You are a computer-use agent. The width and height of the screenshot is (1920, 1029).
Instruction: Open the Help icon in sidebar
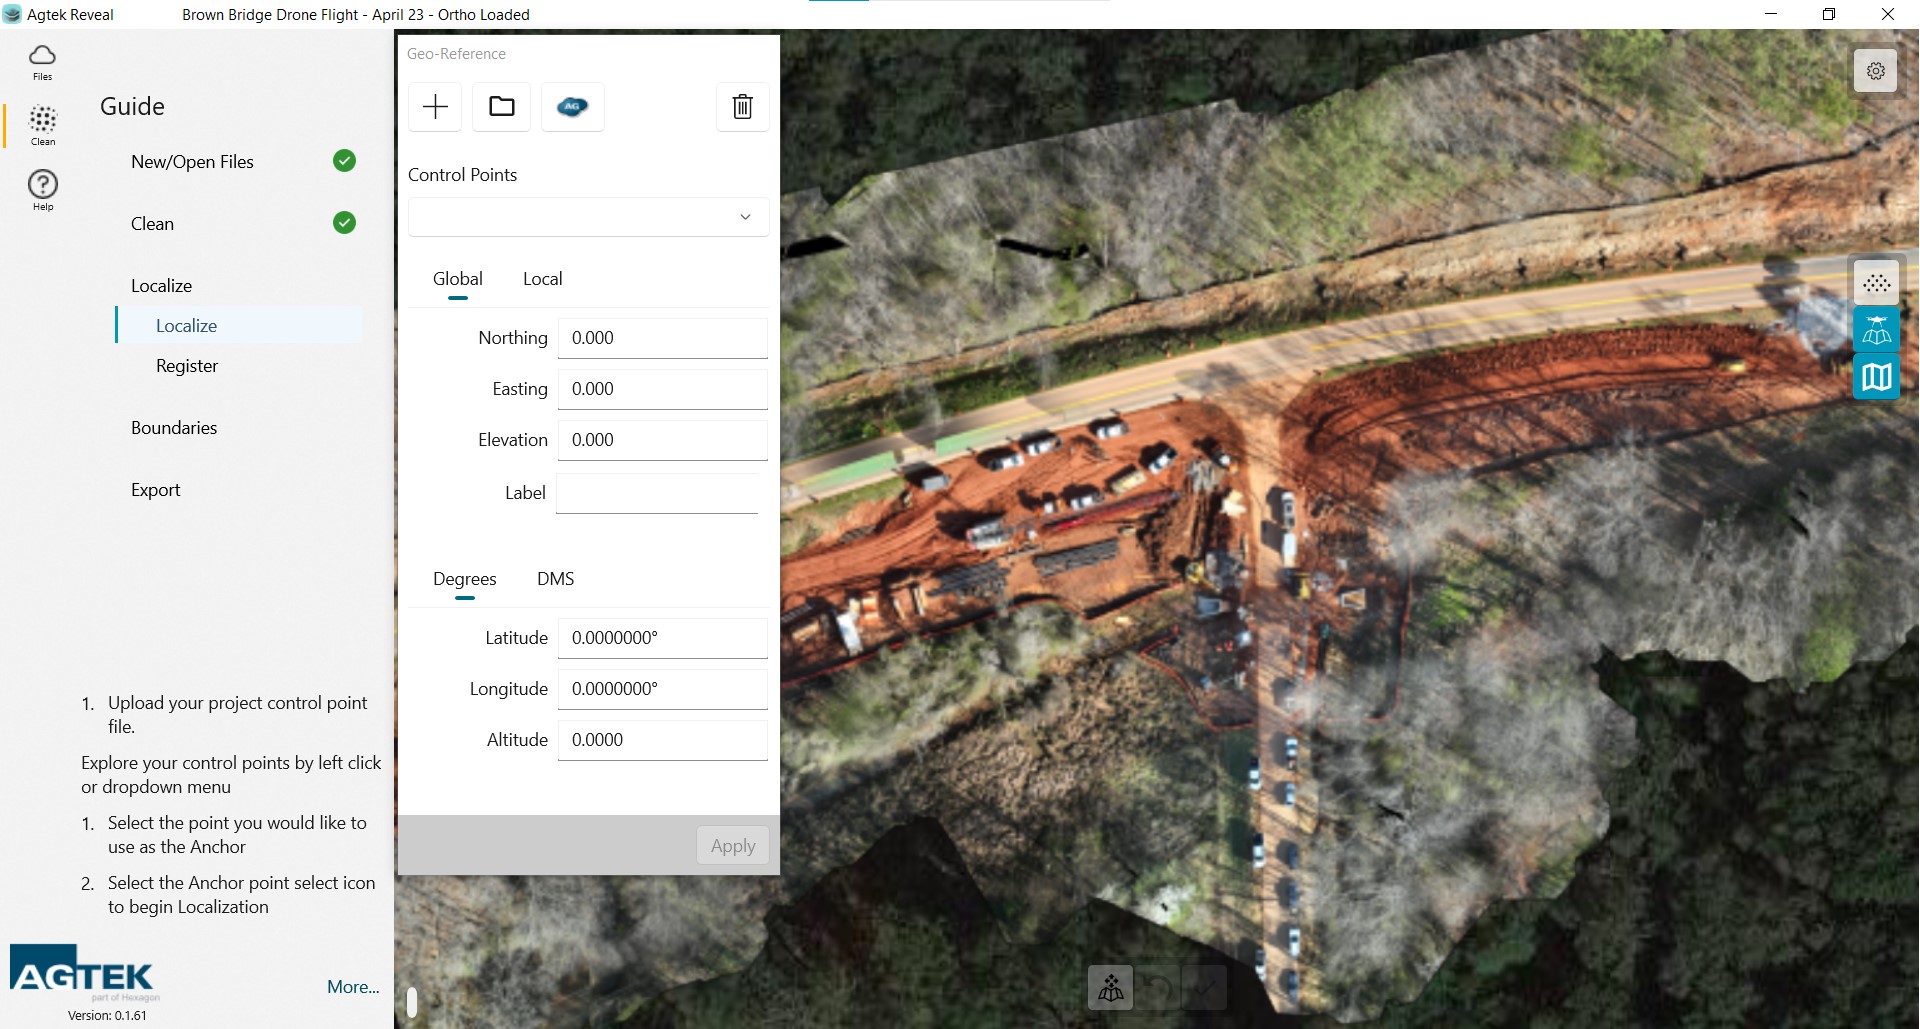pyautogui.click(x=42, y=189)
